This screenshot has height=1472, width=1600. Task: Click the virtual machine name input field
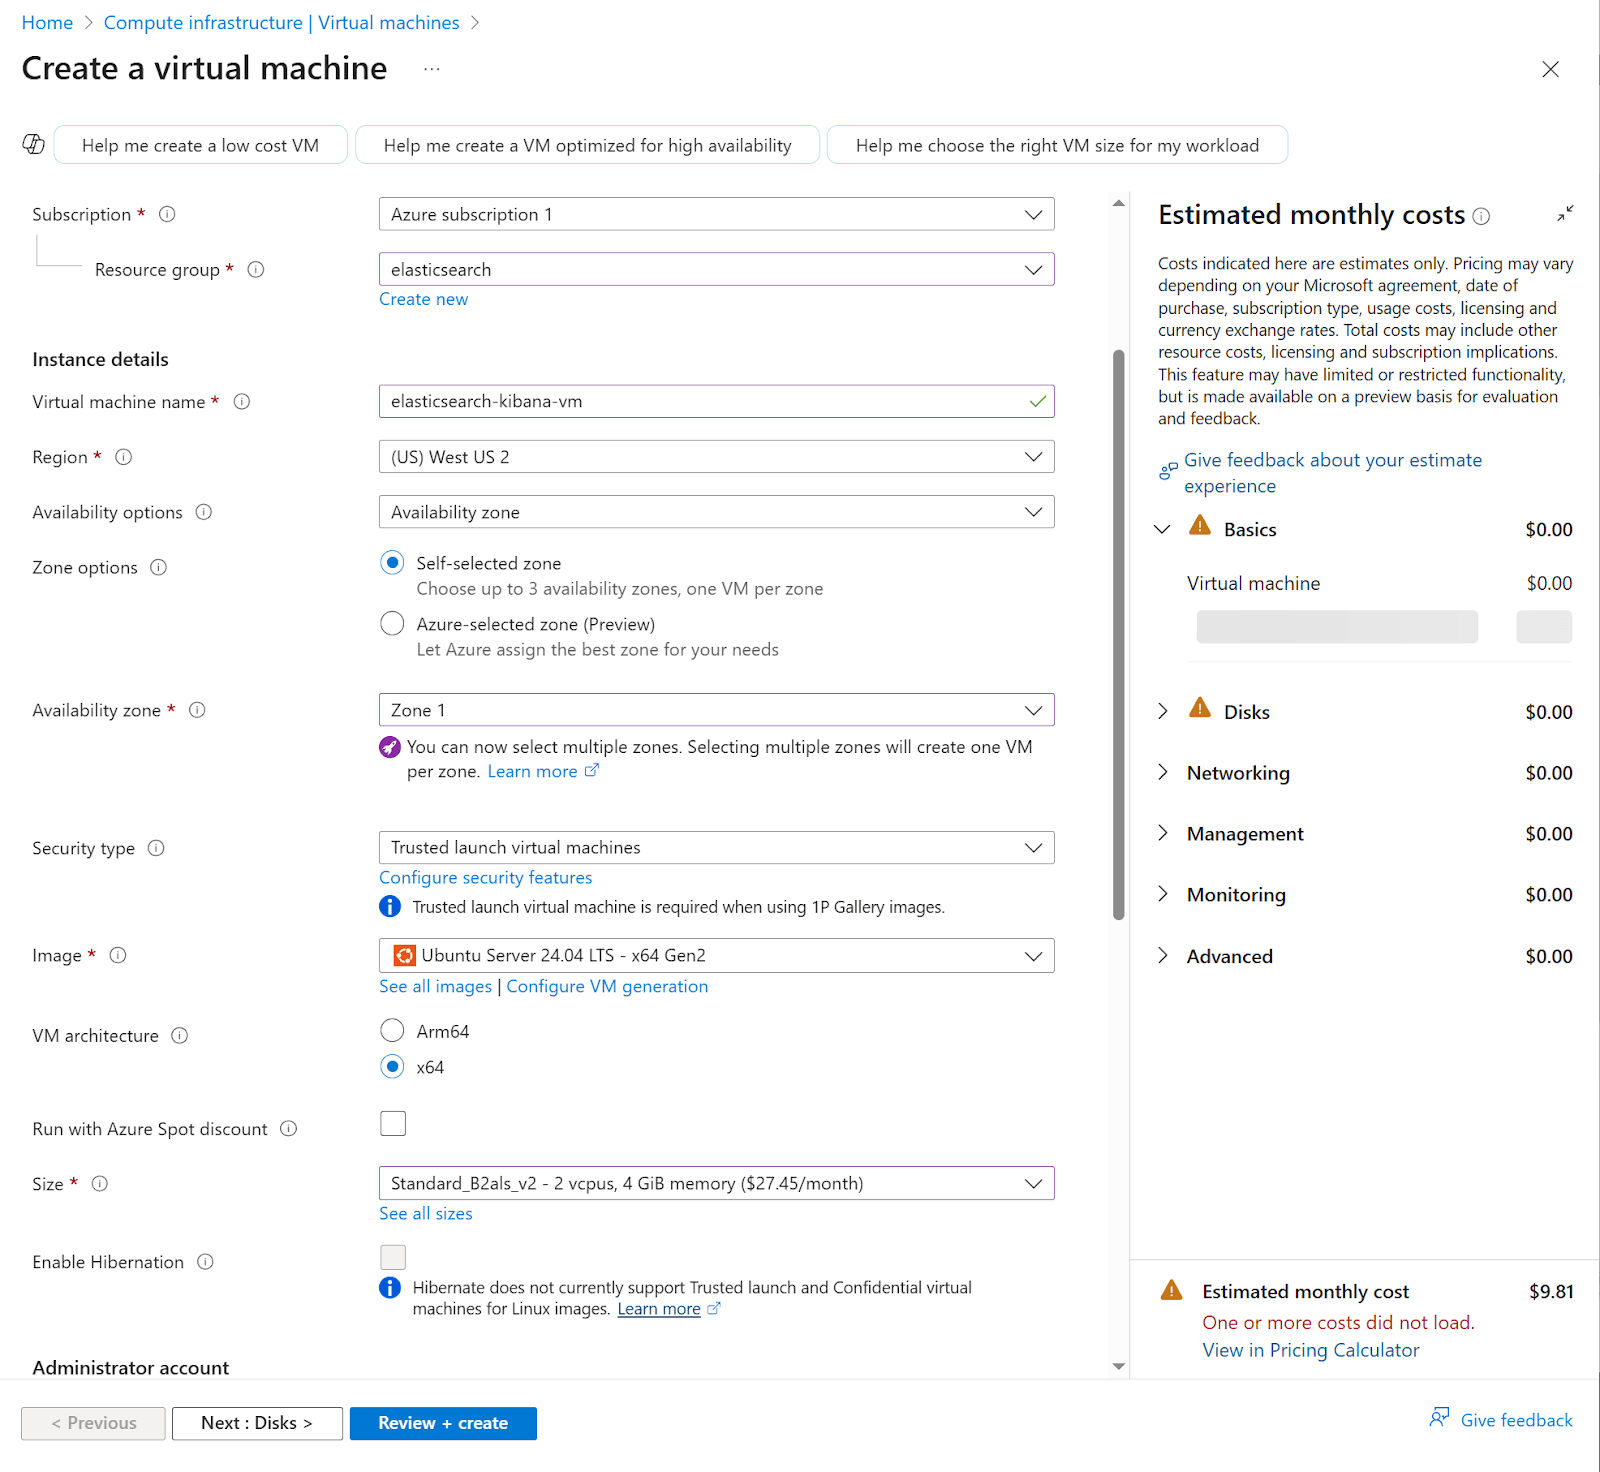click(716, 401)
